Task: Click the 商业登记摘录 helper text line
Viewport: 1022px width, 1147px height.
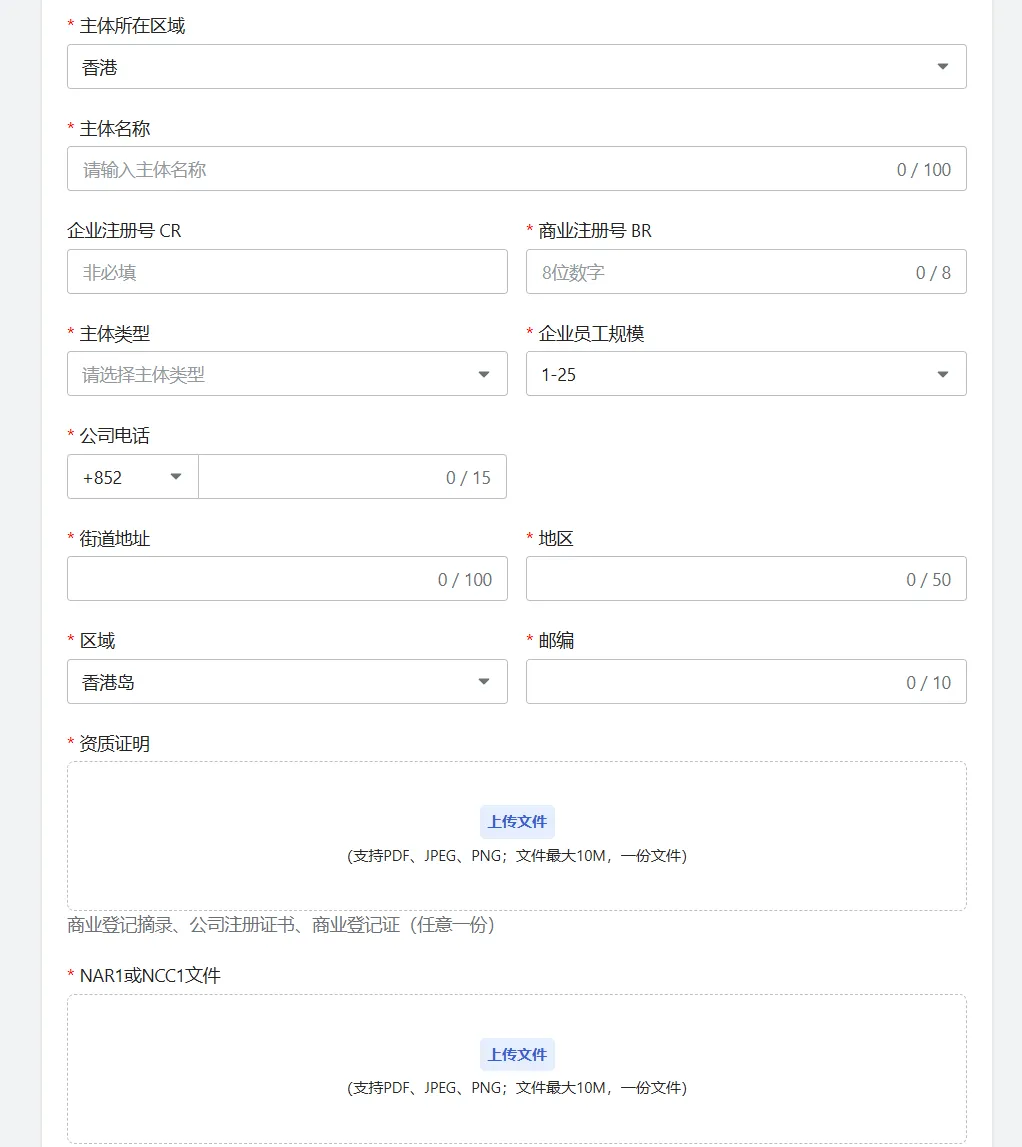Action: [281, 925]
